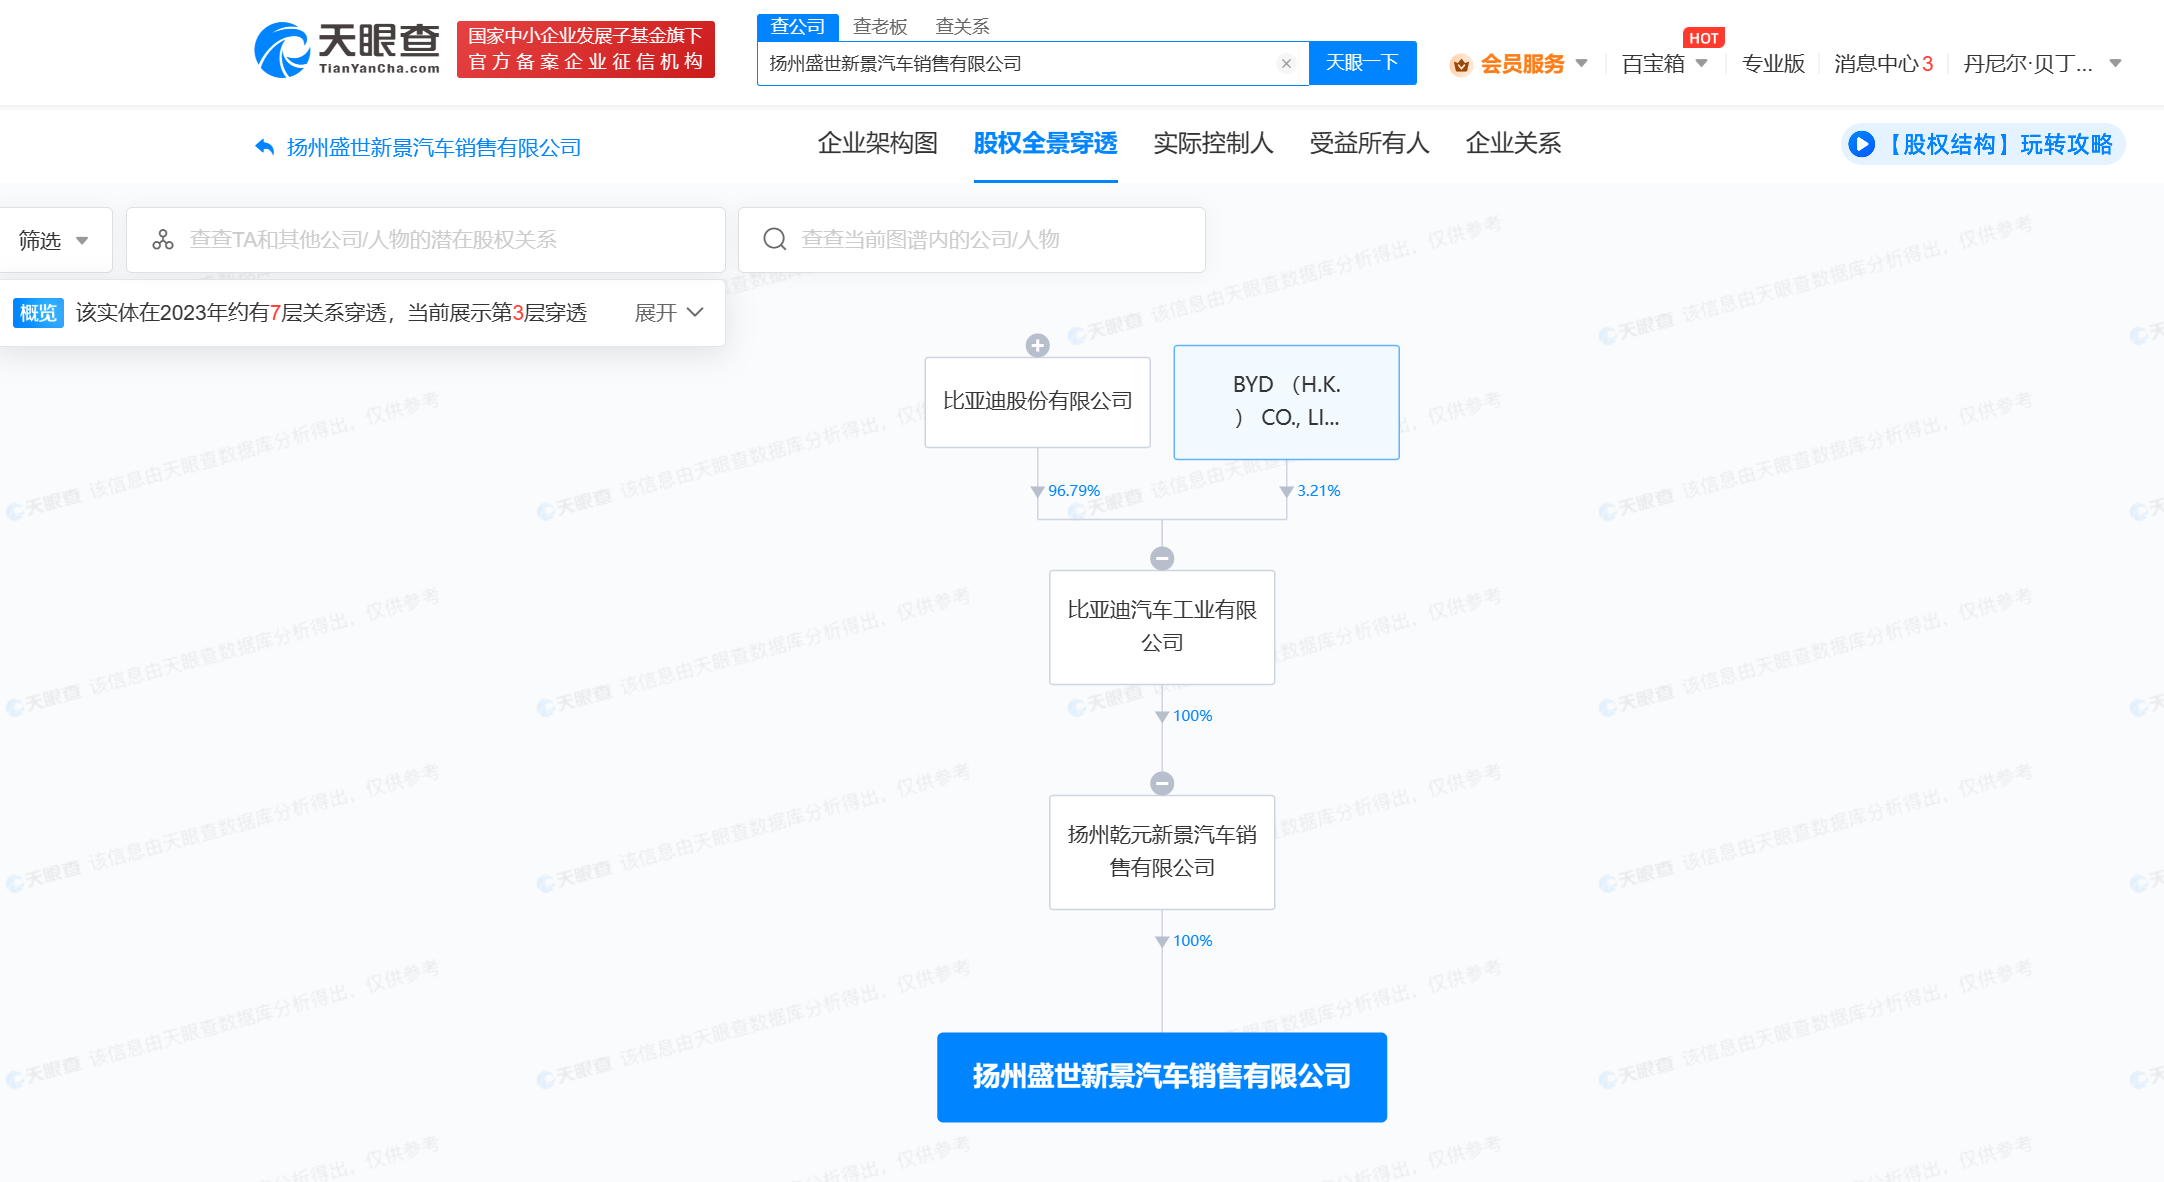Click the Tianyancha logo icon
This screenshot has height=1182, width=2164.
click(x=282, y=50)
